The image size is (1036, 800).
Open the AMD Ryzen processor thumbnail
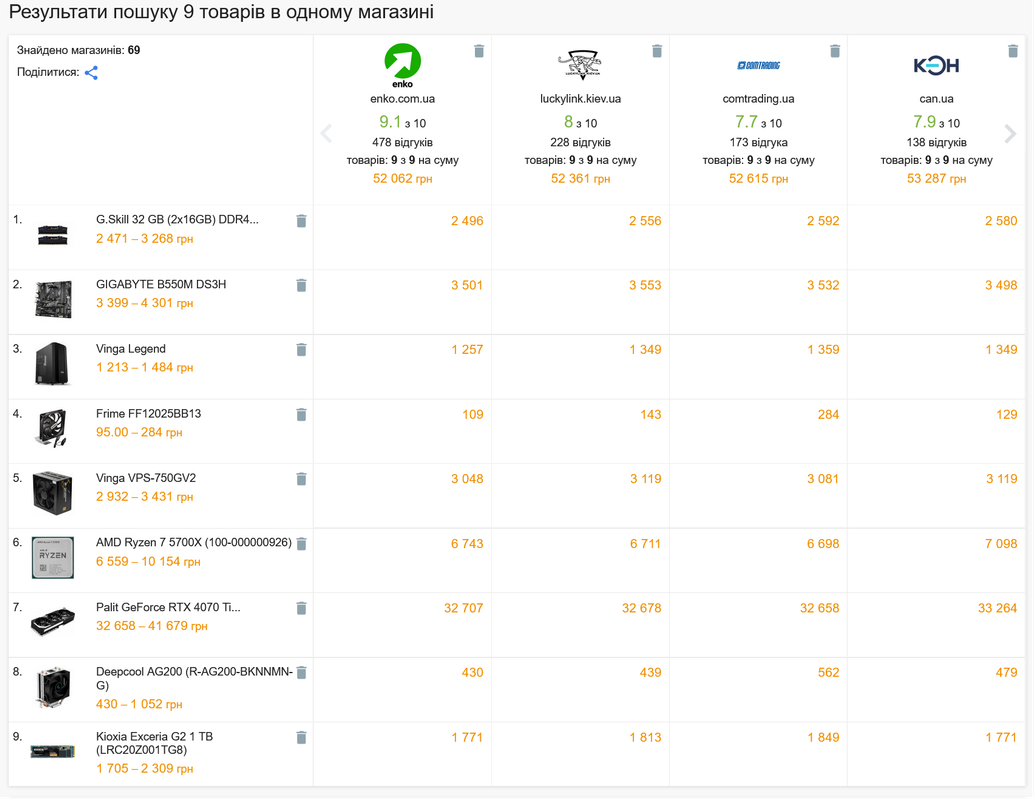[53, 557]
